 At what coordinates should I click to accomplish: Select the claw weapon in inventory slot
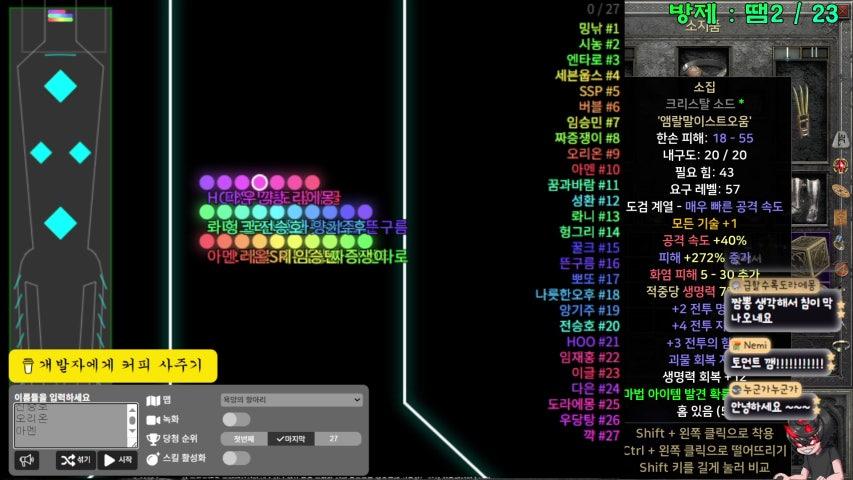pyautogui.click(x=802, y=109)
